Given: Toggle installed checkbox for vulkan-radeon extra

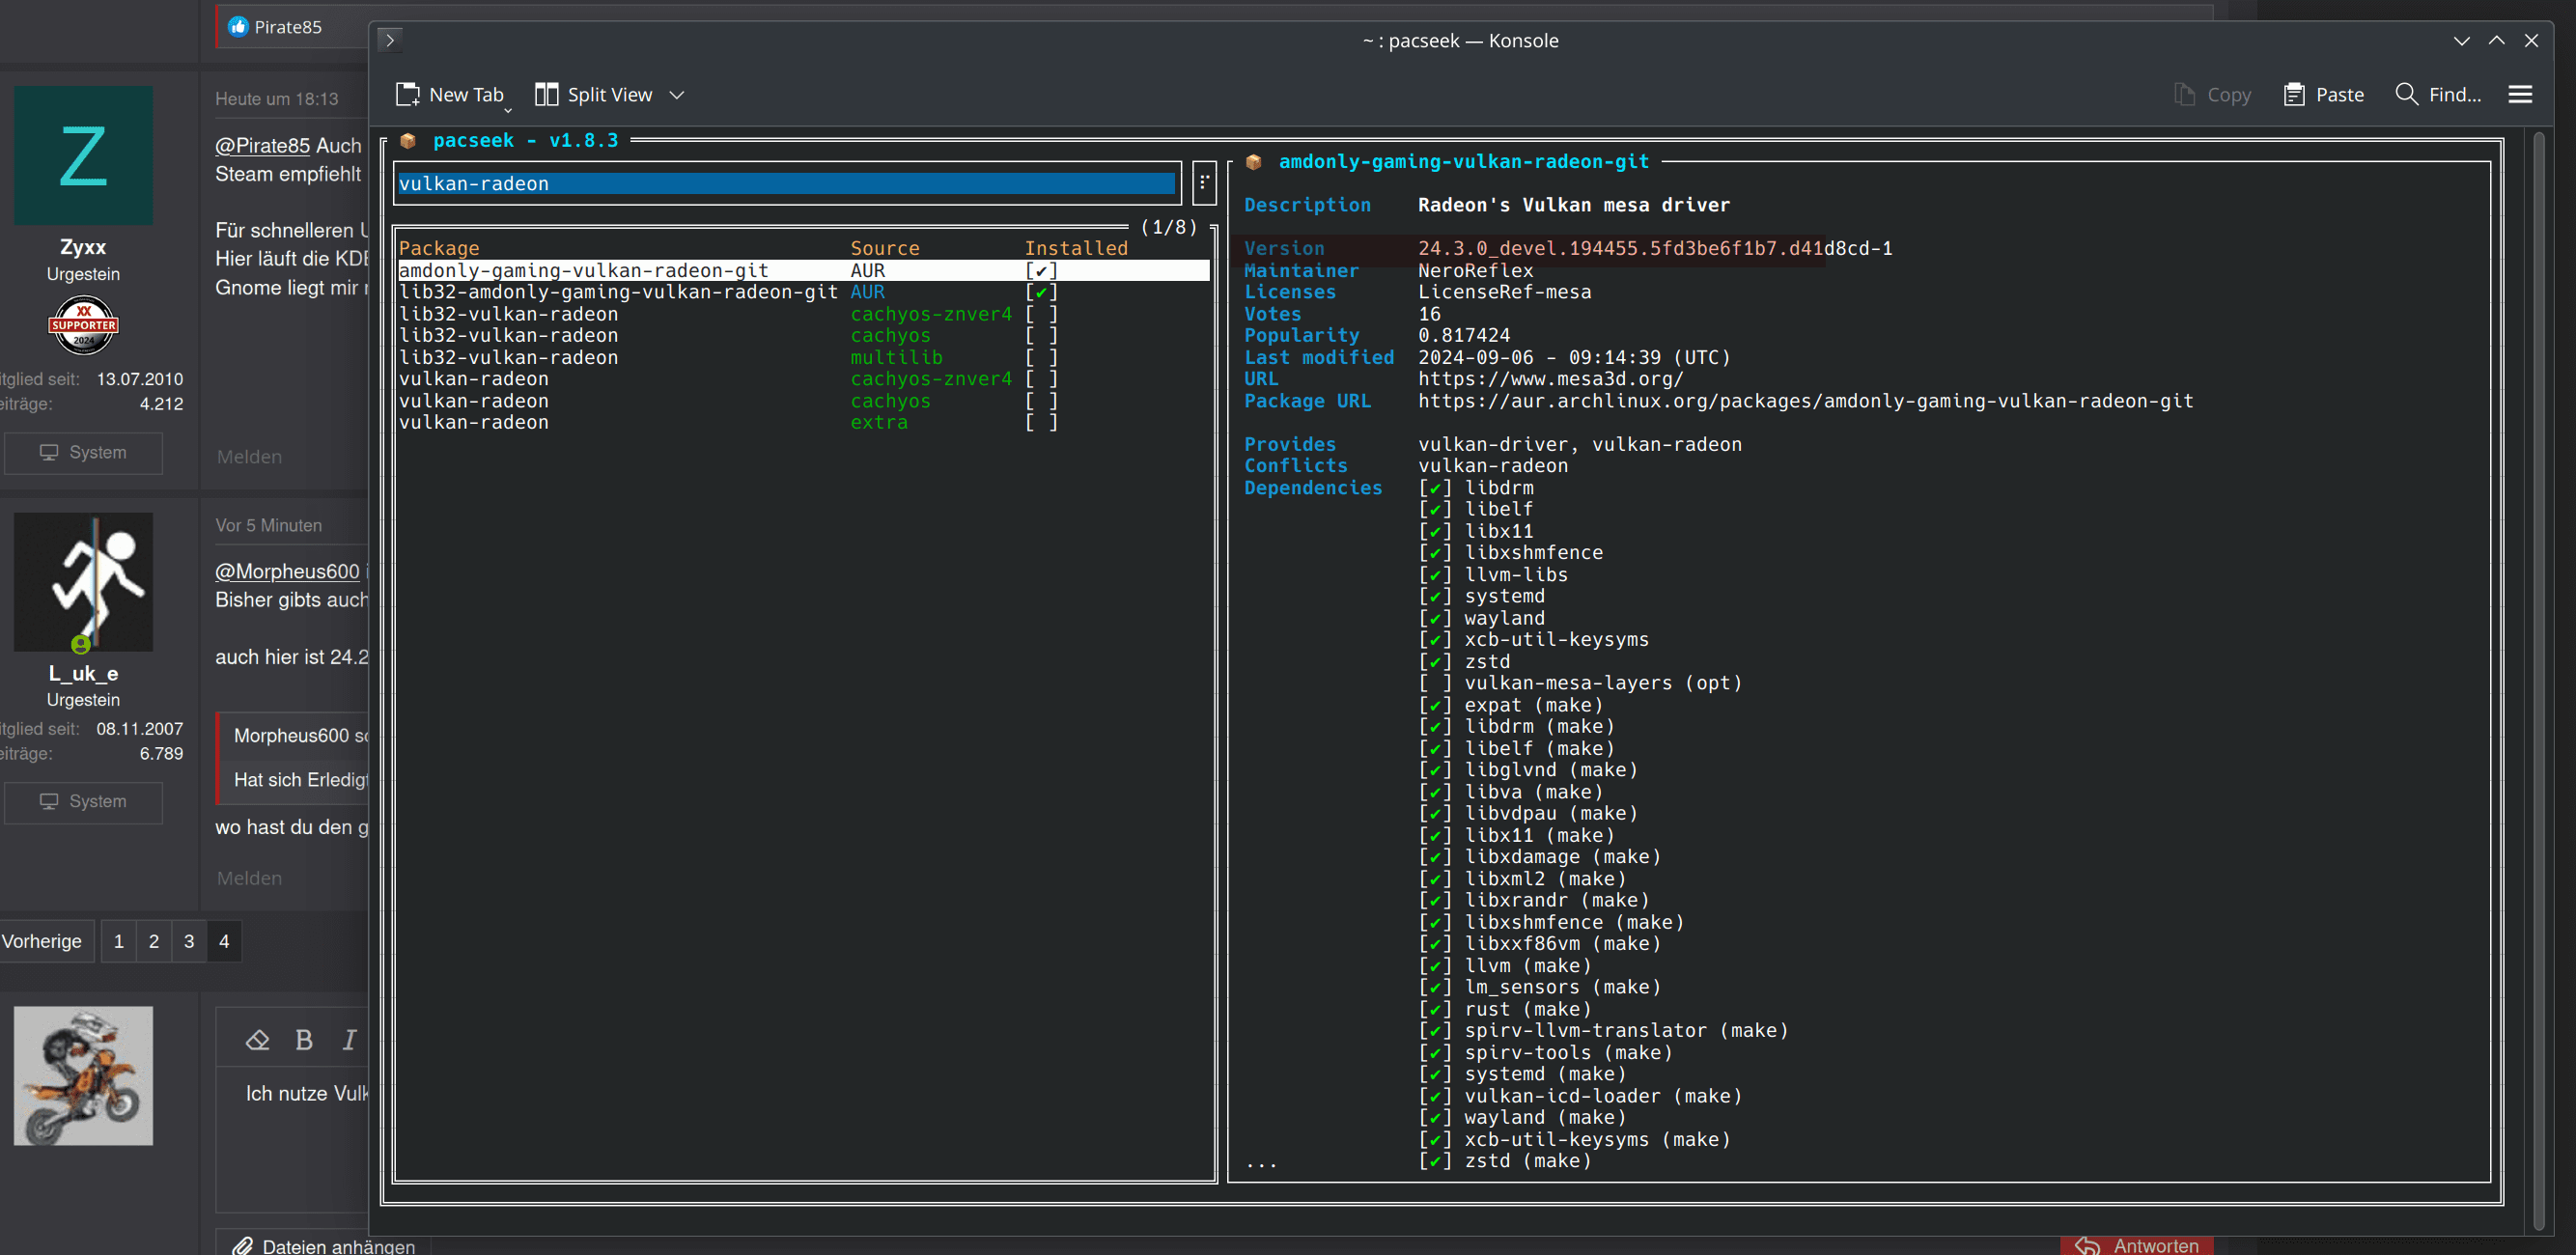Looking at the screenshot, I should point(1041,423).
